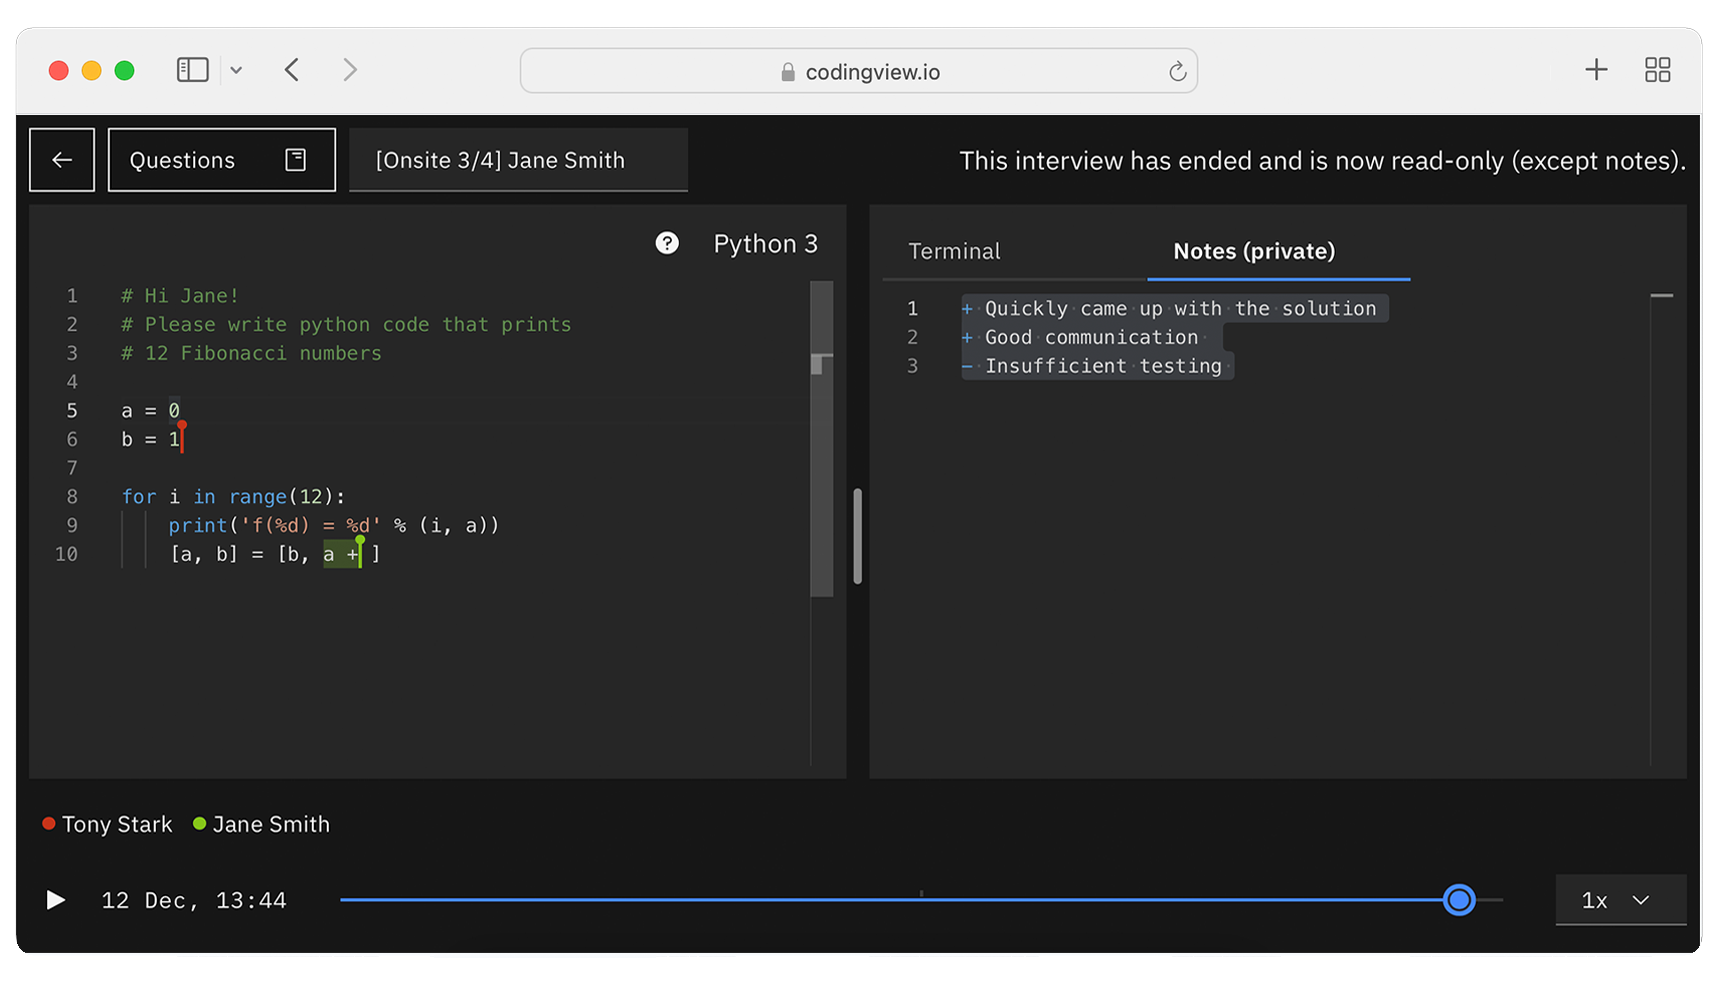Click note line 'Good communication'
Screen dimensions: 1722x995
pyautogui.click(x=1085, y=338)
